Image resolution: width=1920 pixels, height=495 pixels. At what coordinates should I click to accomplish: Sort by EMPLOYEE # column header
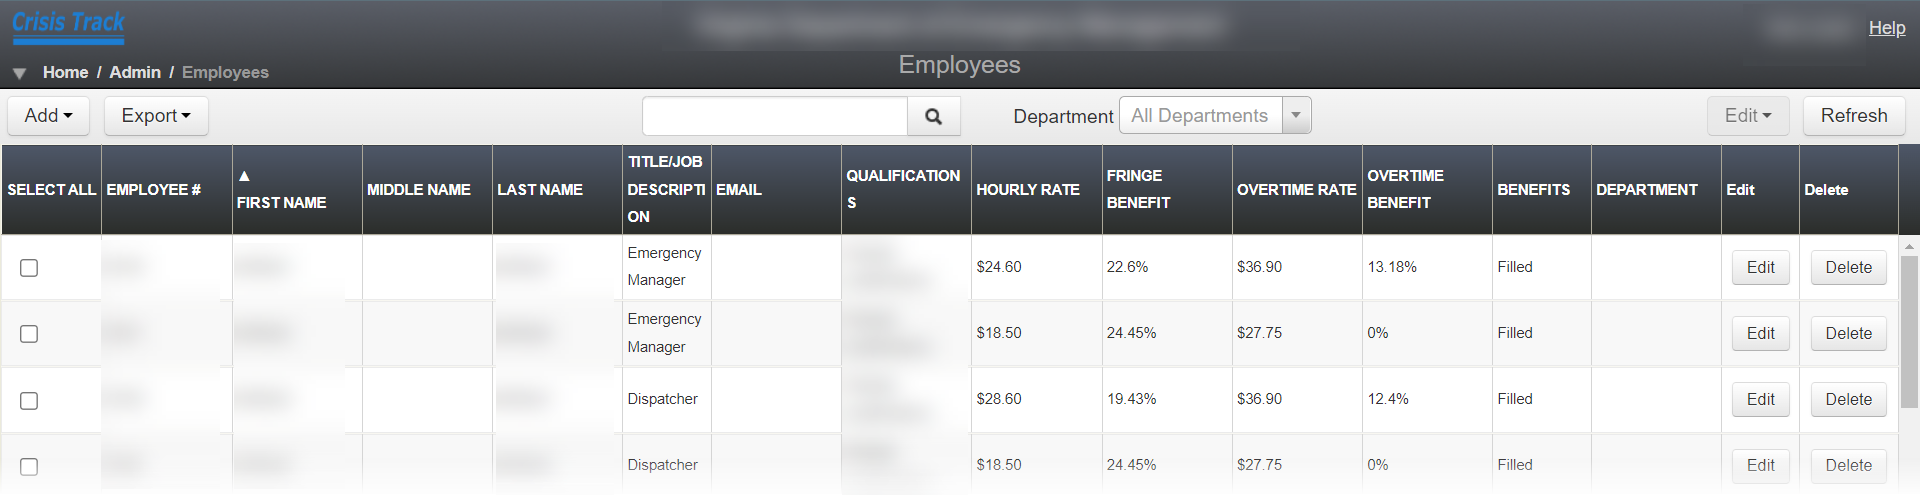[x=166, y=190]
